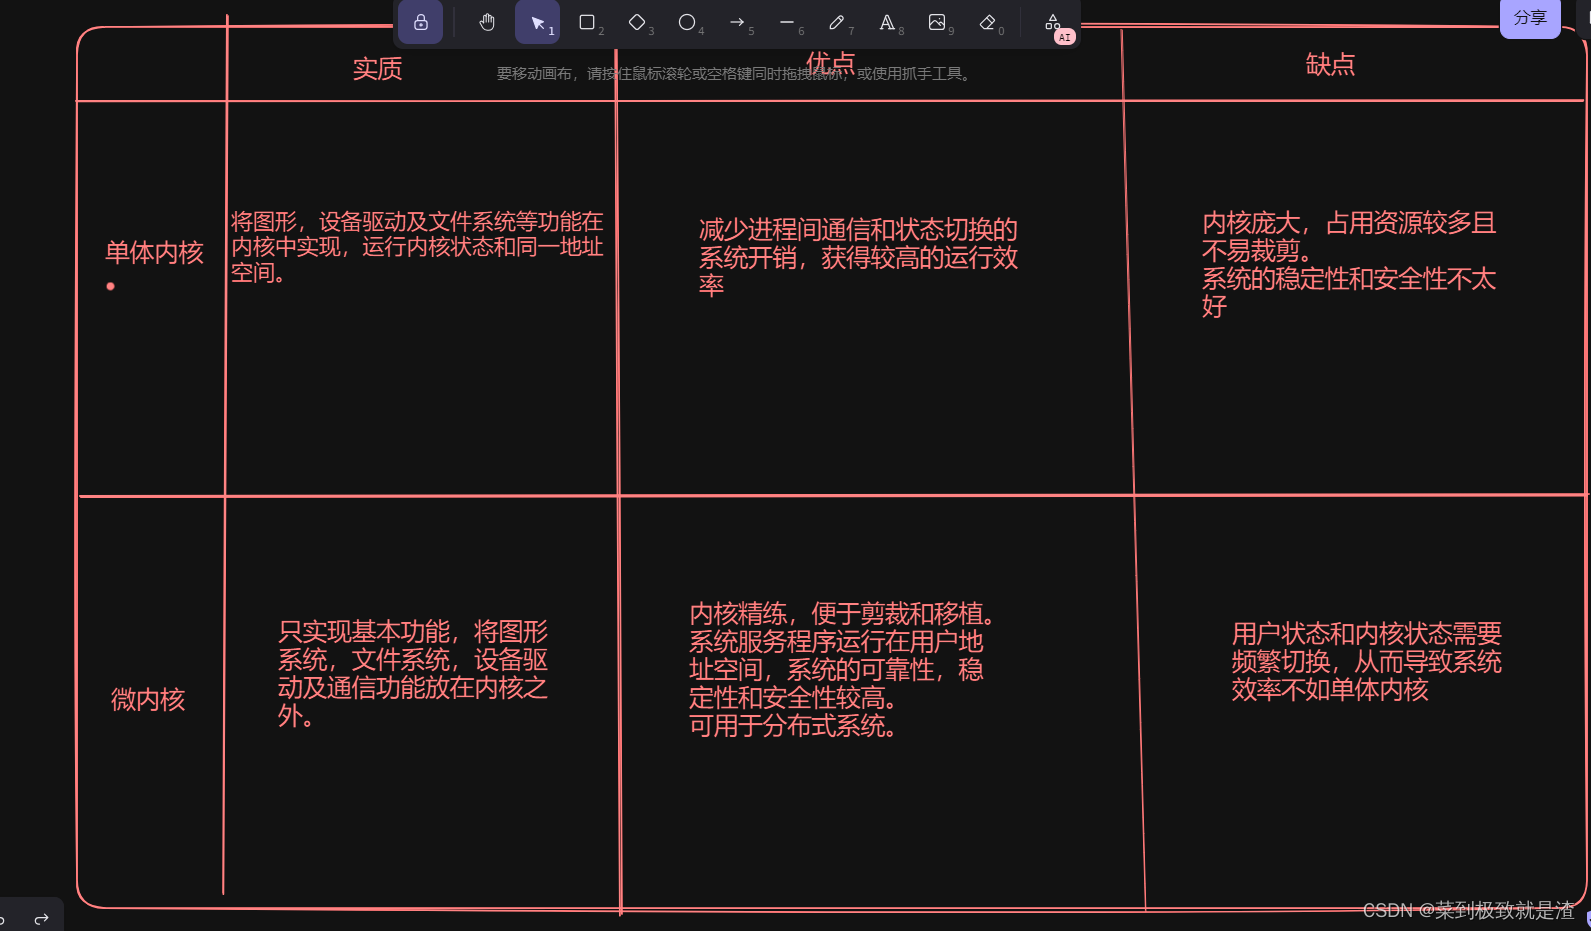The height and width of the screenshot is (931, 1591).
Task: Click the text starting 只实现基本功能
Action: tap(413, 674)
